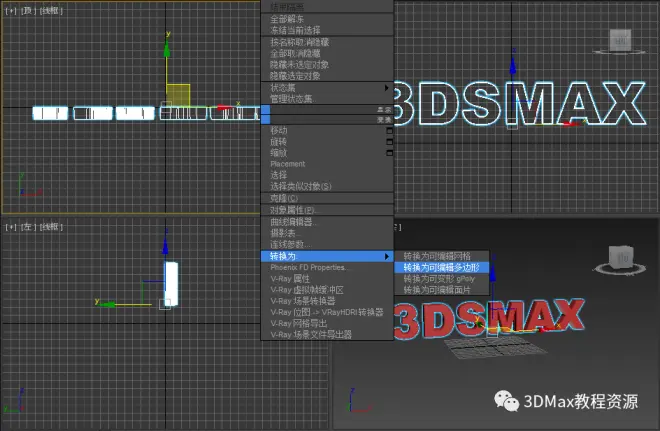Click 选择 menu entry
Viewport: 660px width, 431px height.
[x=279, y=175]
